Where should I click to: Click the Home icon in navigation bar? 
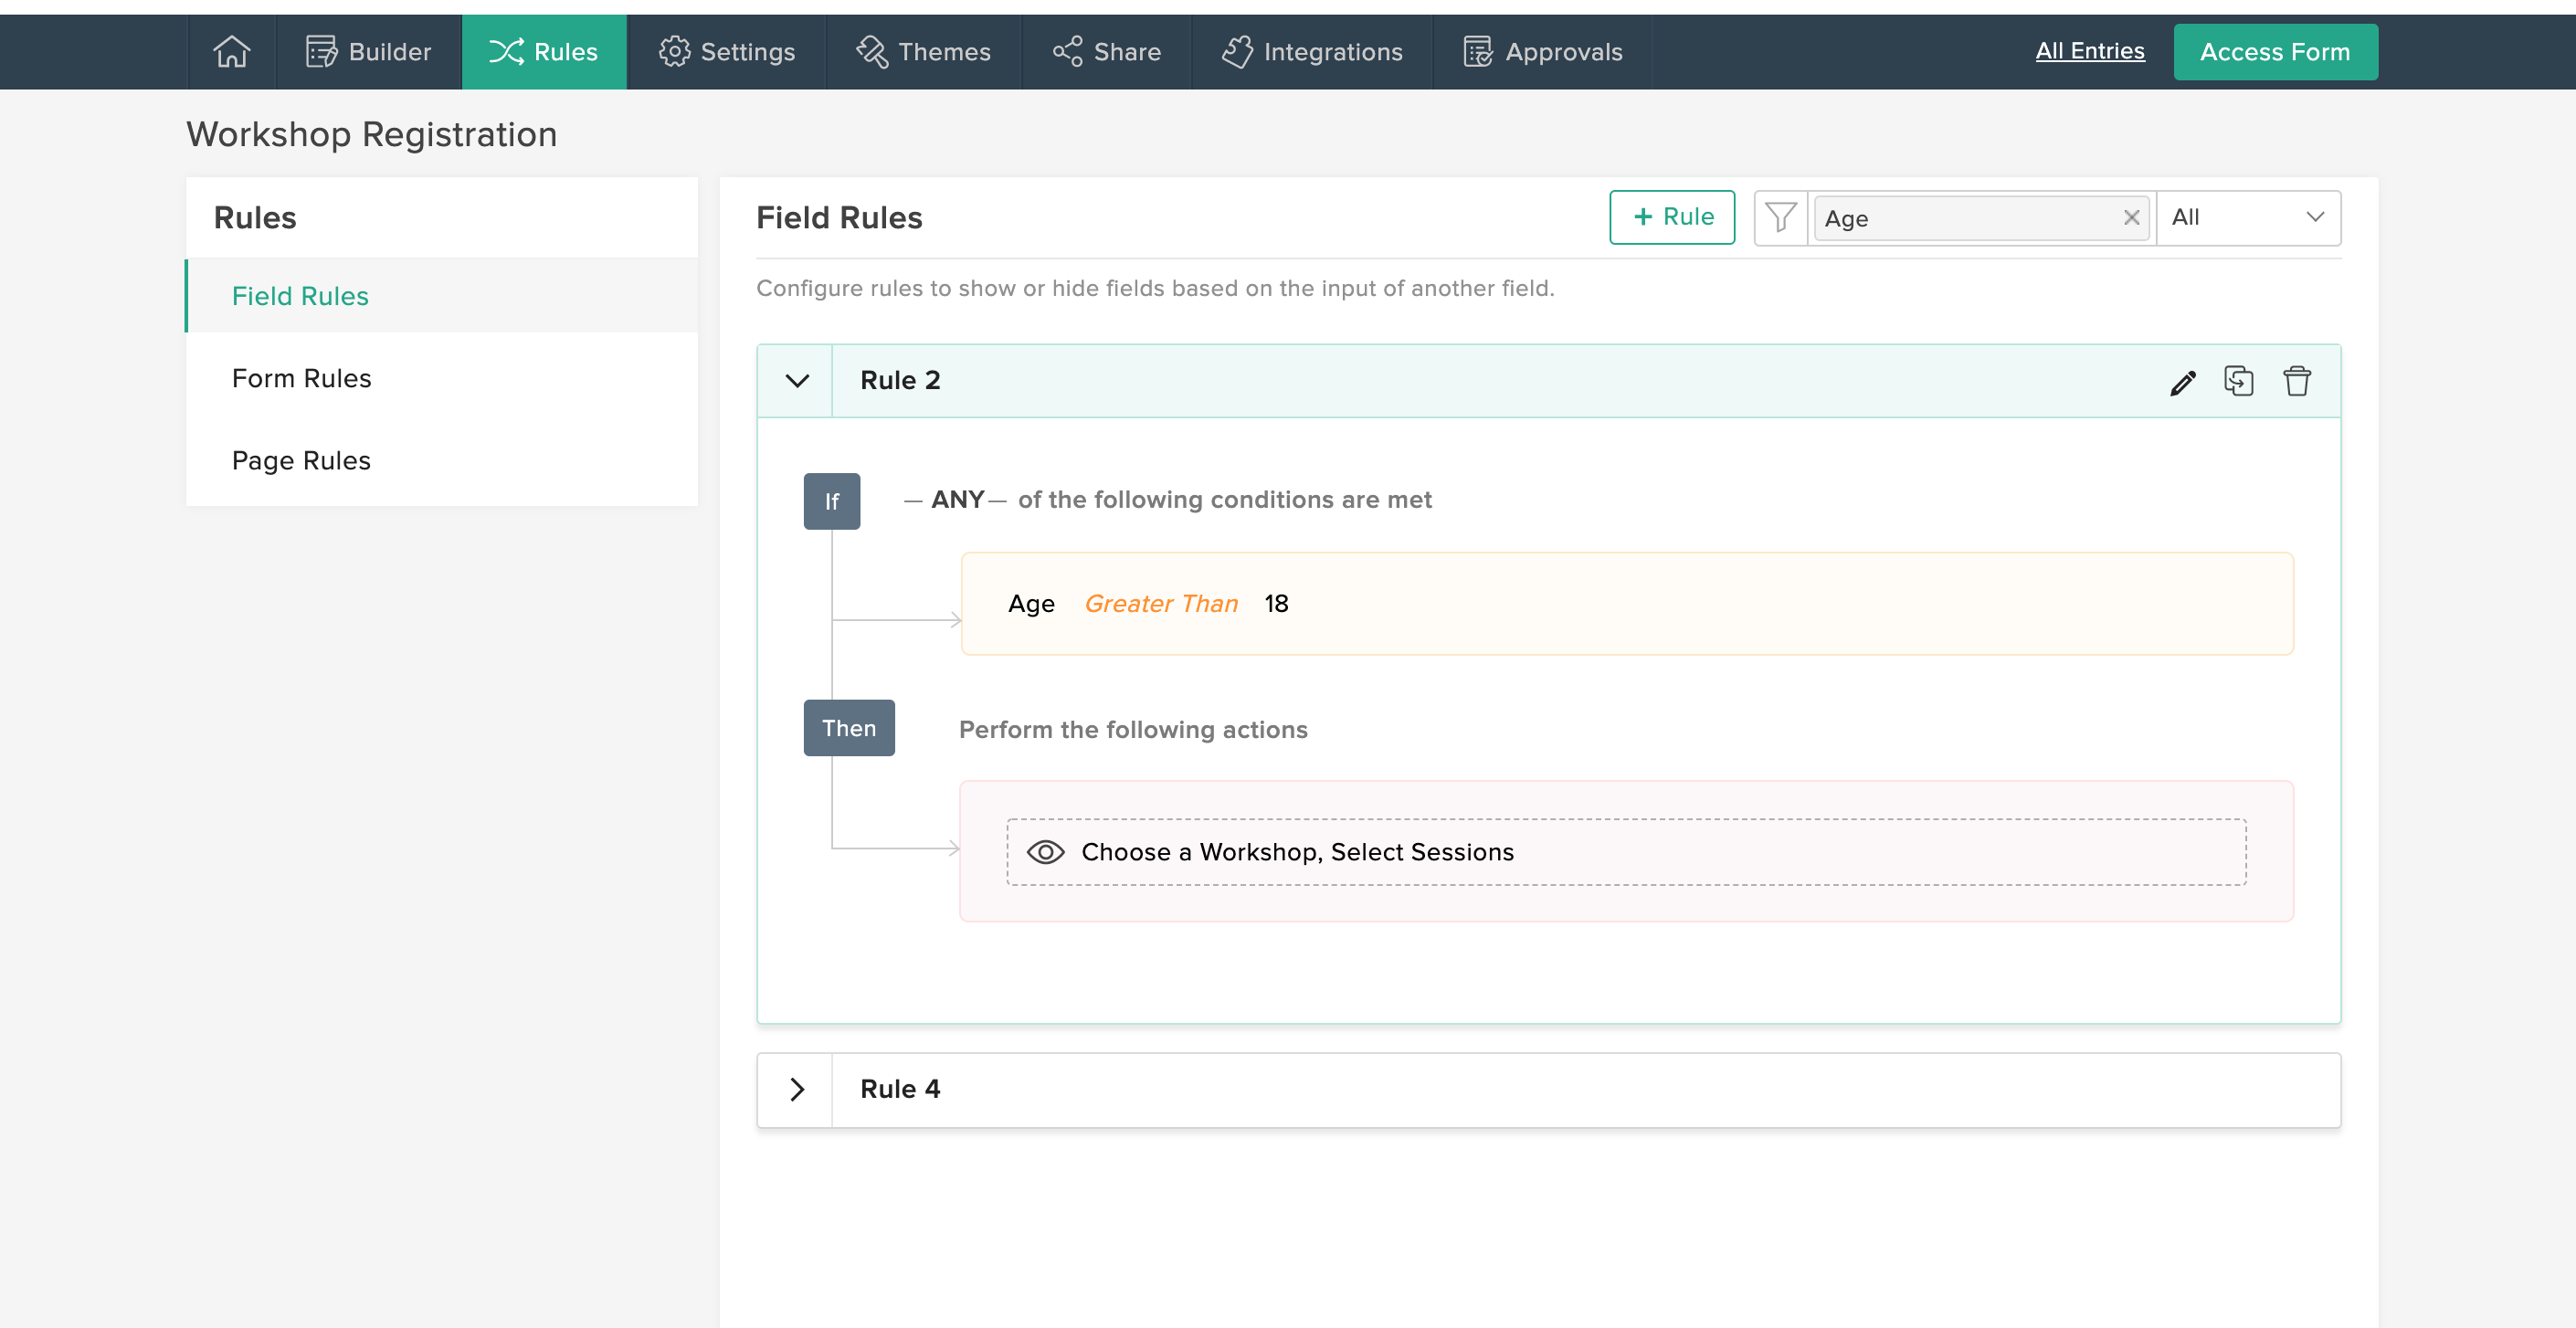231,51
